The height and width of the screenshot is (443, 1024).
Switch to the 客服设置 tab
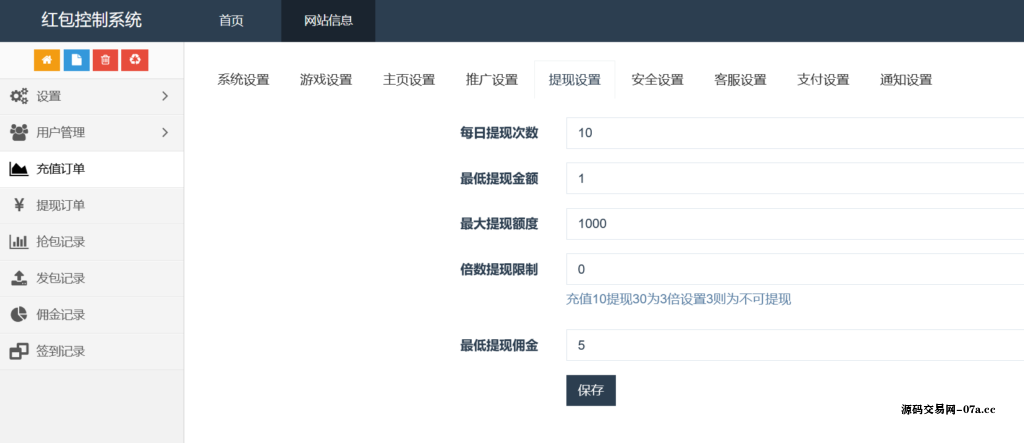[740, 80]
